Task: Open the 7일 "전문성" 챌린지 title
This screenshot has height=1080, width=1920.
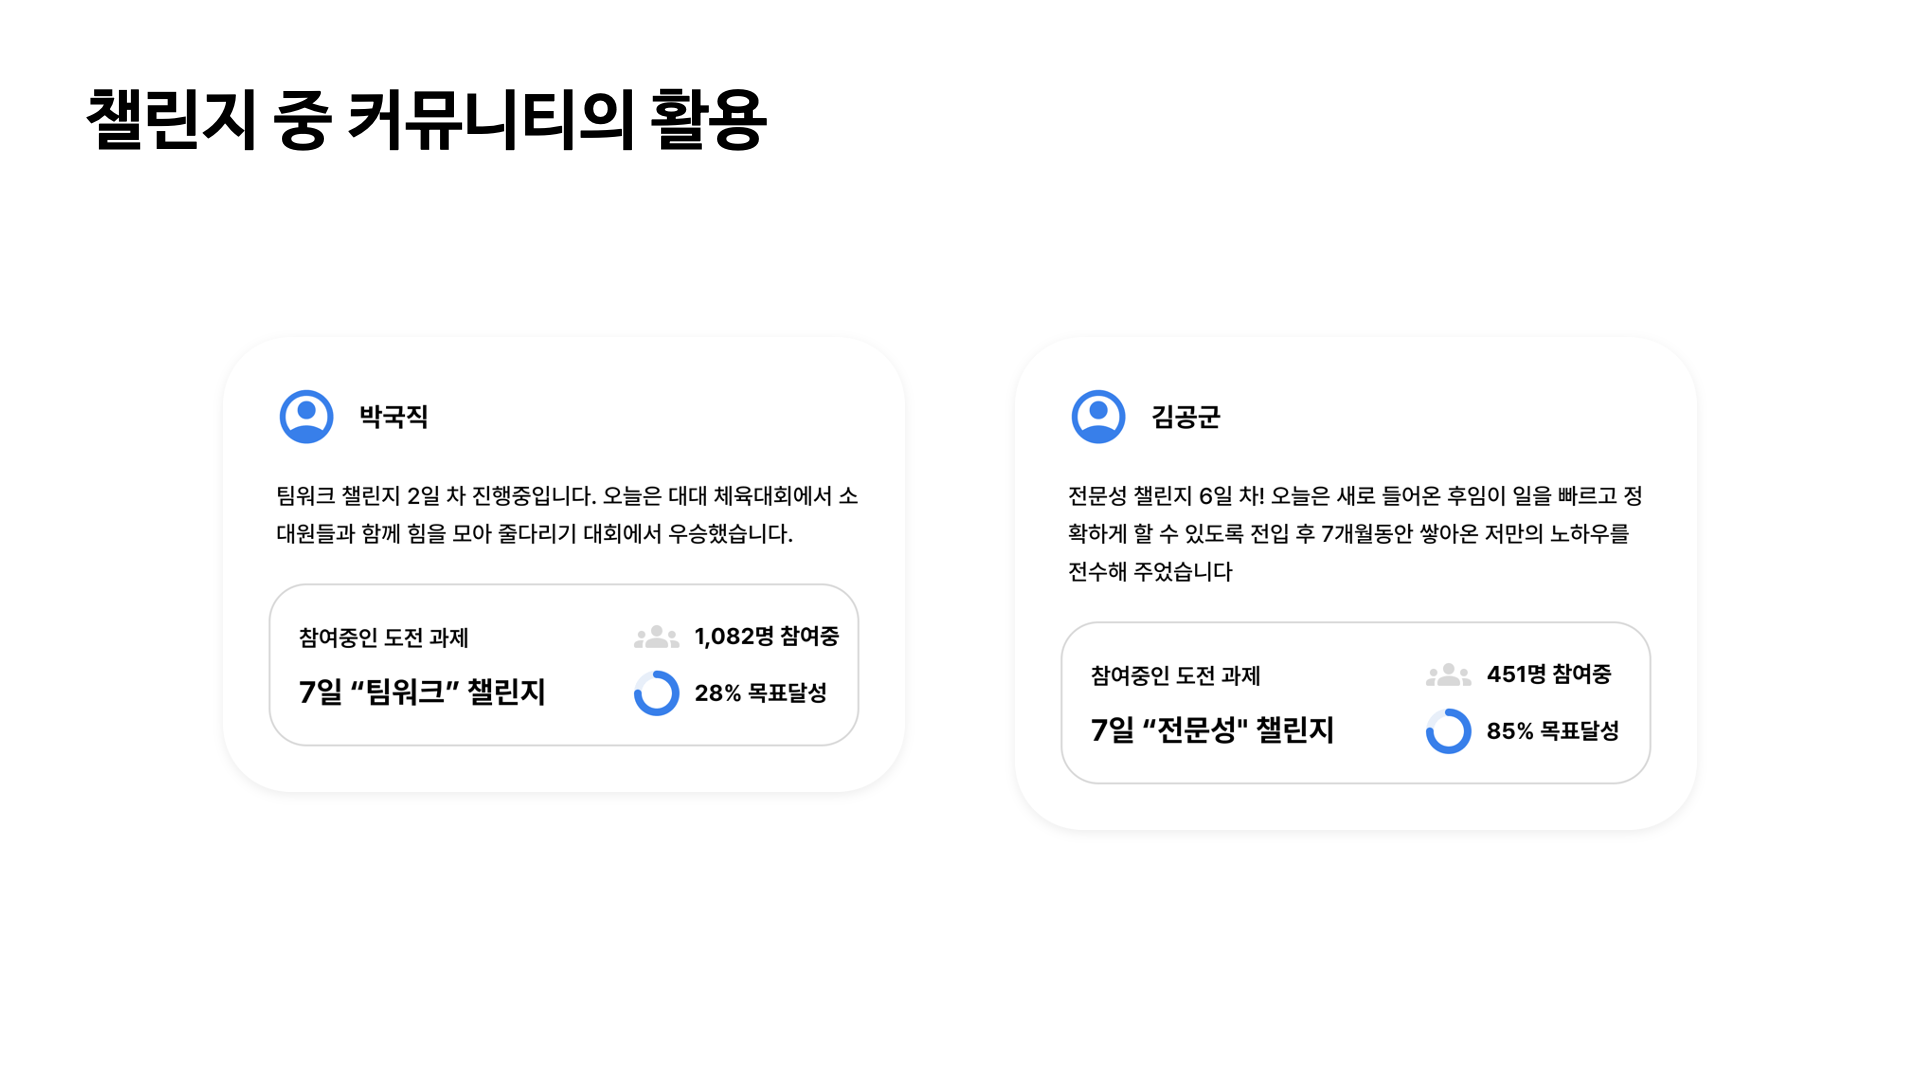Action: pyautogui.click(x=1212, y=730)
